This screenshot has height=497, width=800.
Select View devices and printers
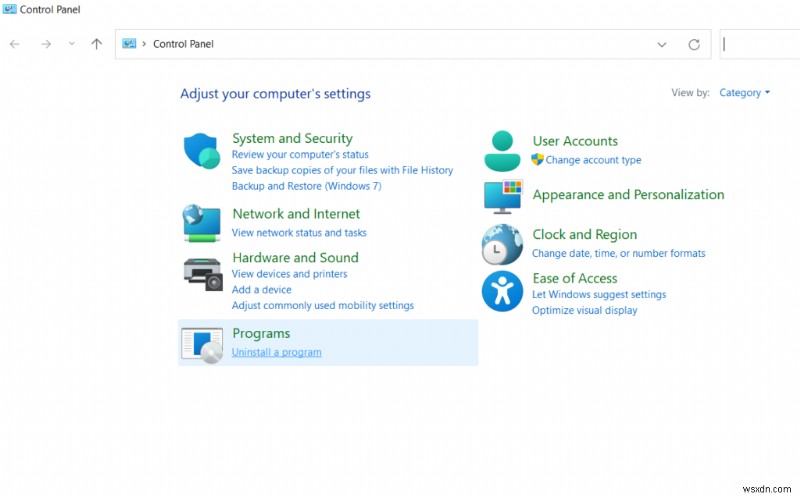pyautogui.click(x=289, y=274)
